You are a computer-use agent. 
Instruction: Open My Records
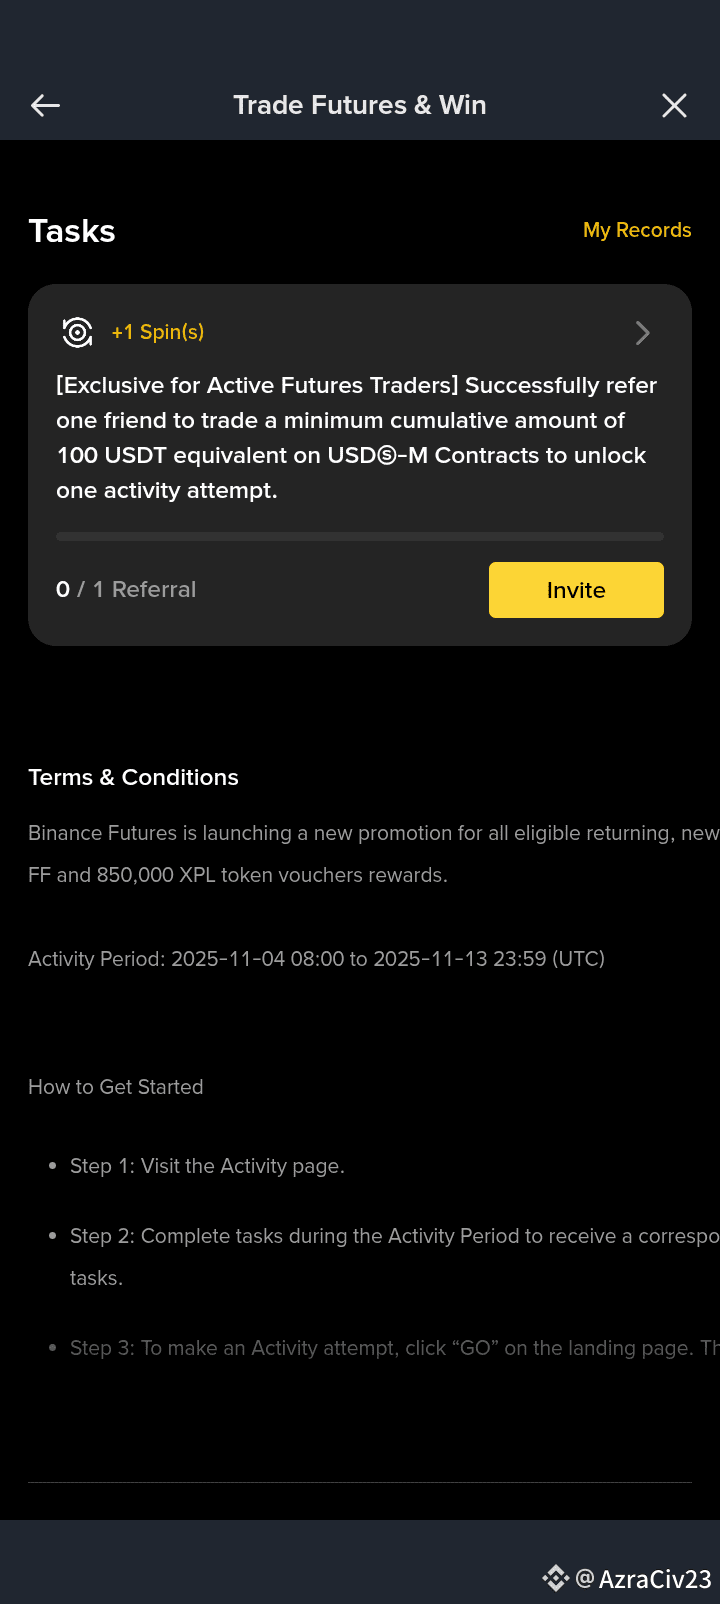pos(637,230)
